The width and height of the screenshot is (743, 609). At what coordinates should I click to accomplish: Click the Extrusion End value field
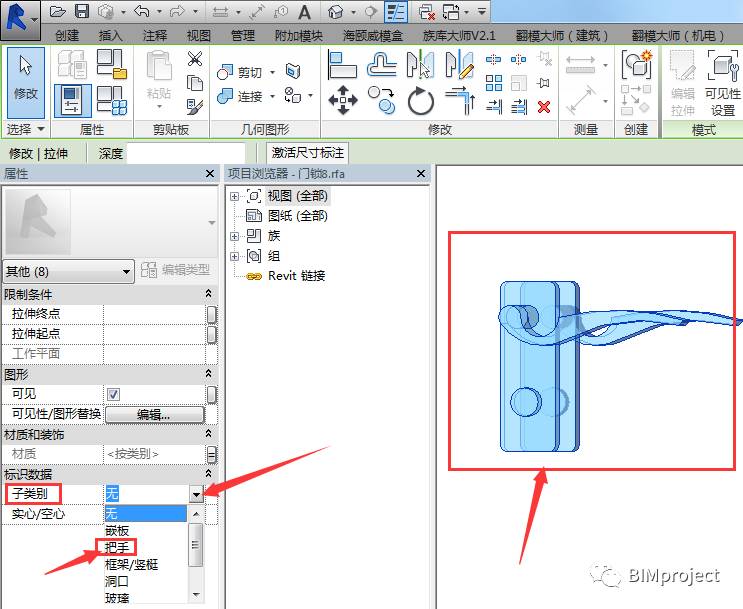pos(154,314)
